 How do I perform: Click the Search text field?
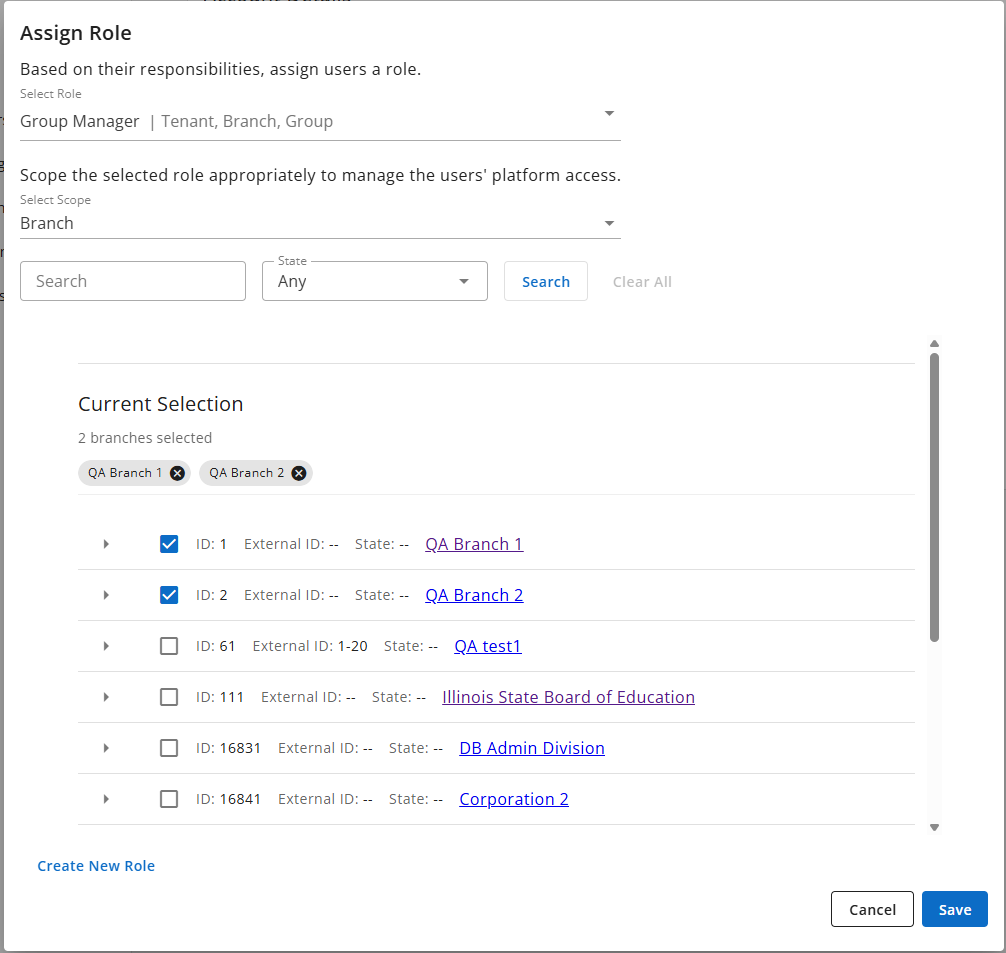133,281
